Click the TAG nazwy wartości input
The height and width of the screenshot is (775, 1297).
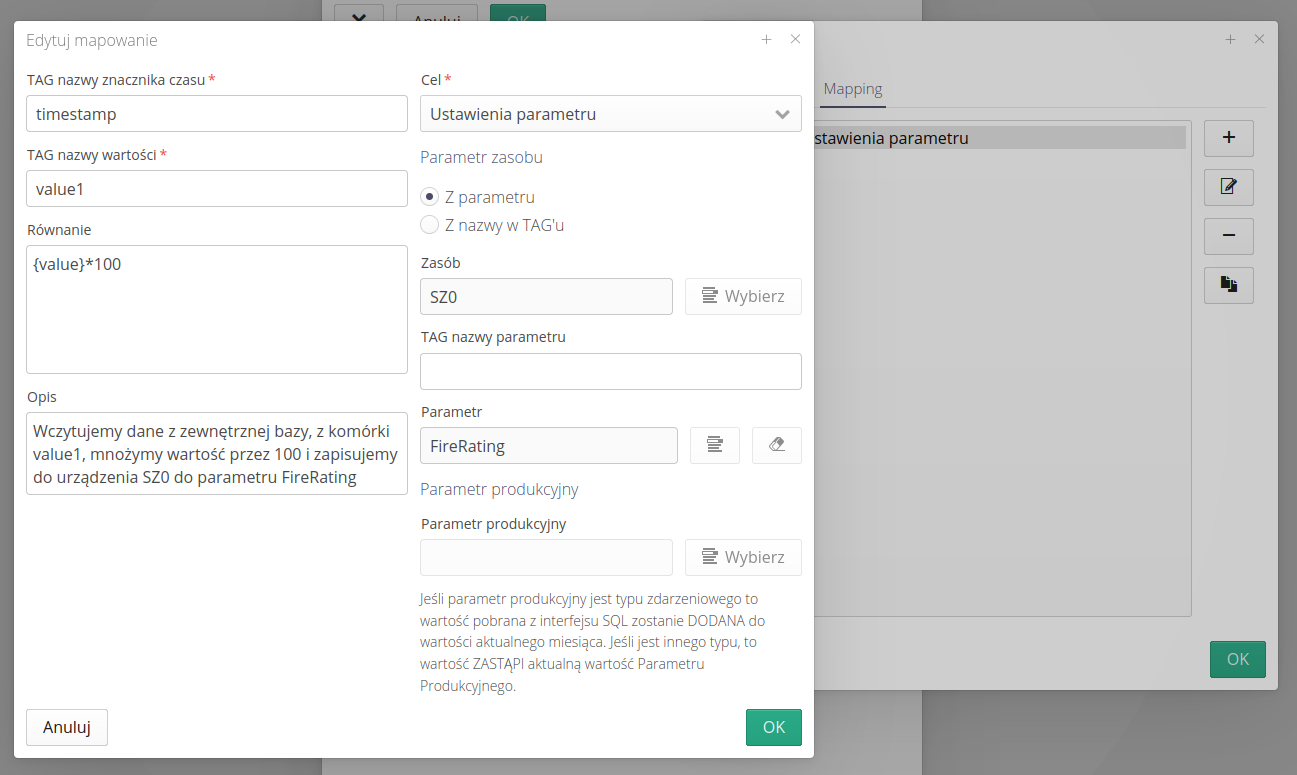(216, 188)
